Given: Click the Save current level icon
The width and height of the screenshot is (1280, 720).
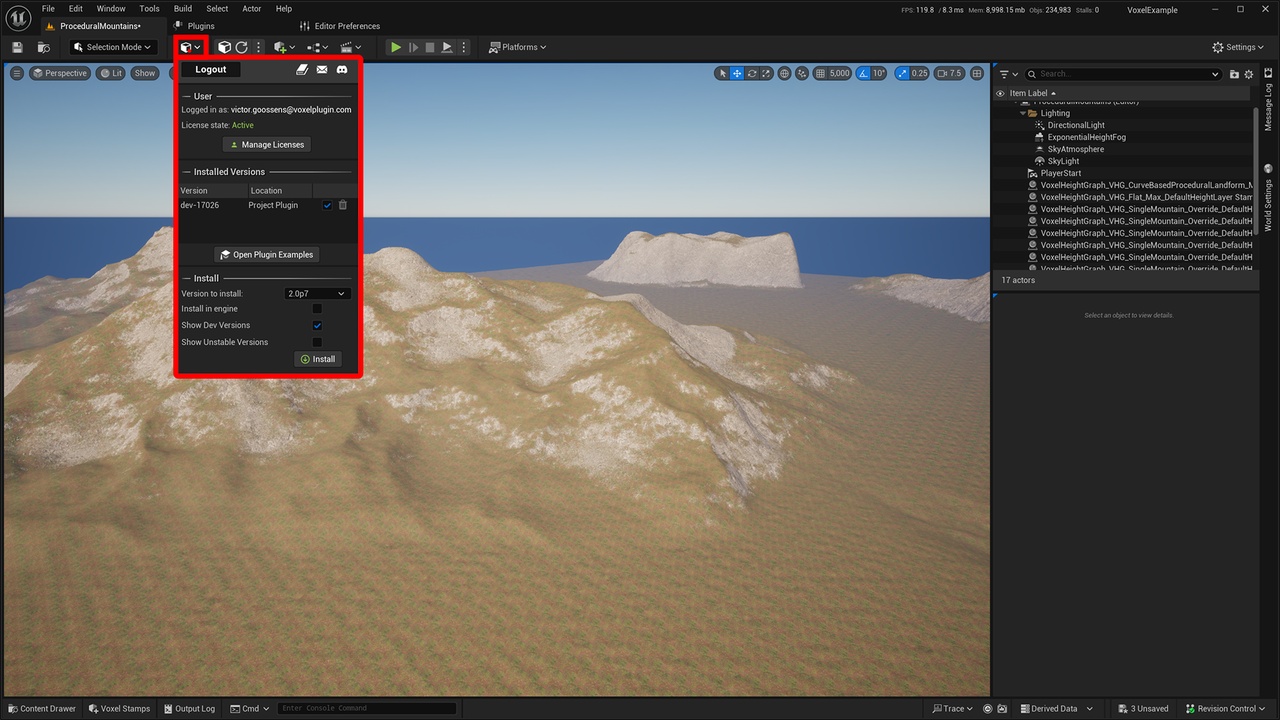Looking at the screenshot, I should (17, 47).
